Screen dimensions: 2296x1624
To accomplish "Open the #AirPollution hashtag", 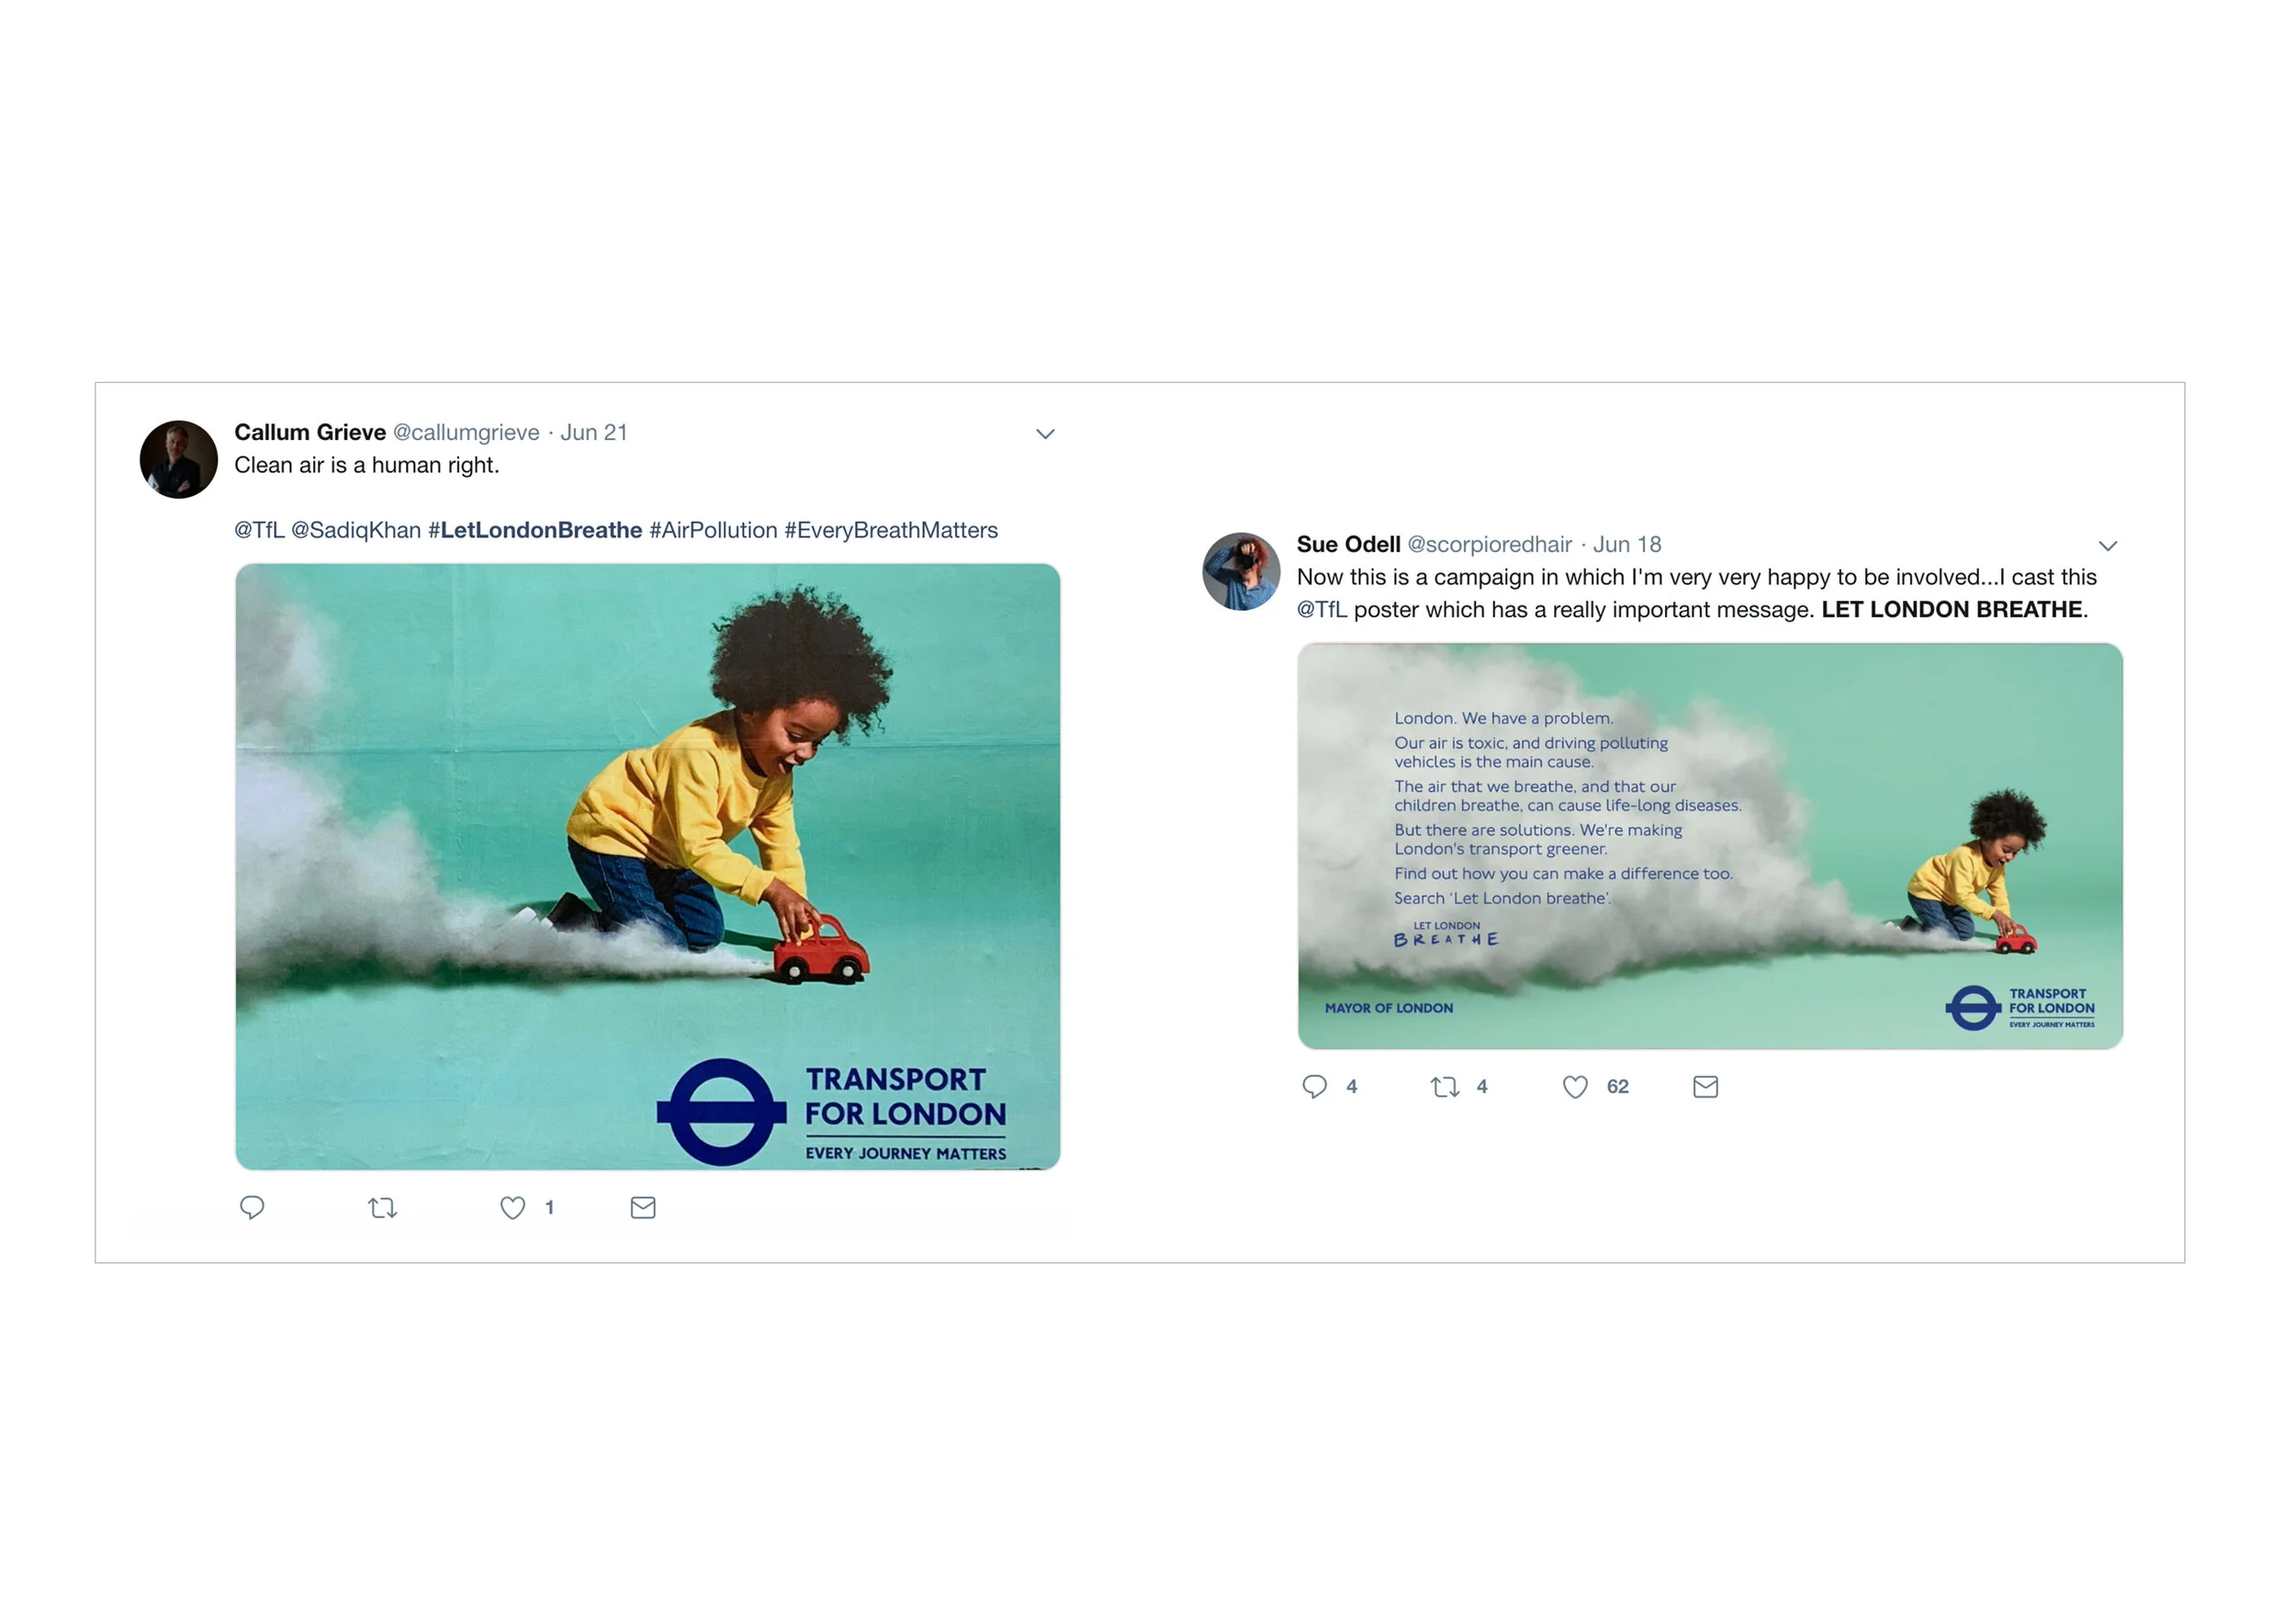I will click(713, 530).
